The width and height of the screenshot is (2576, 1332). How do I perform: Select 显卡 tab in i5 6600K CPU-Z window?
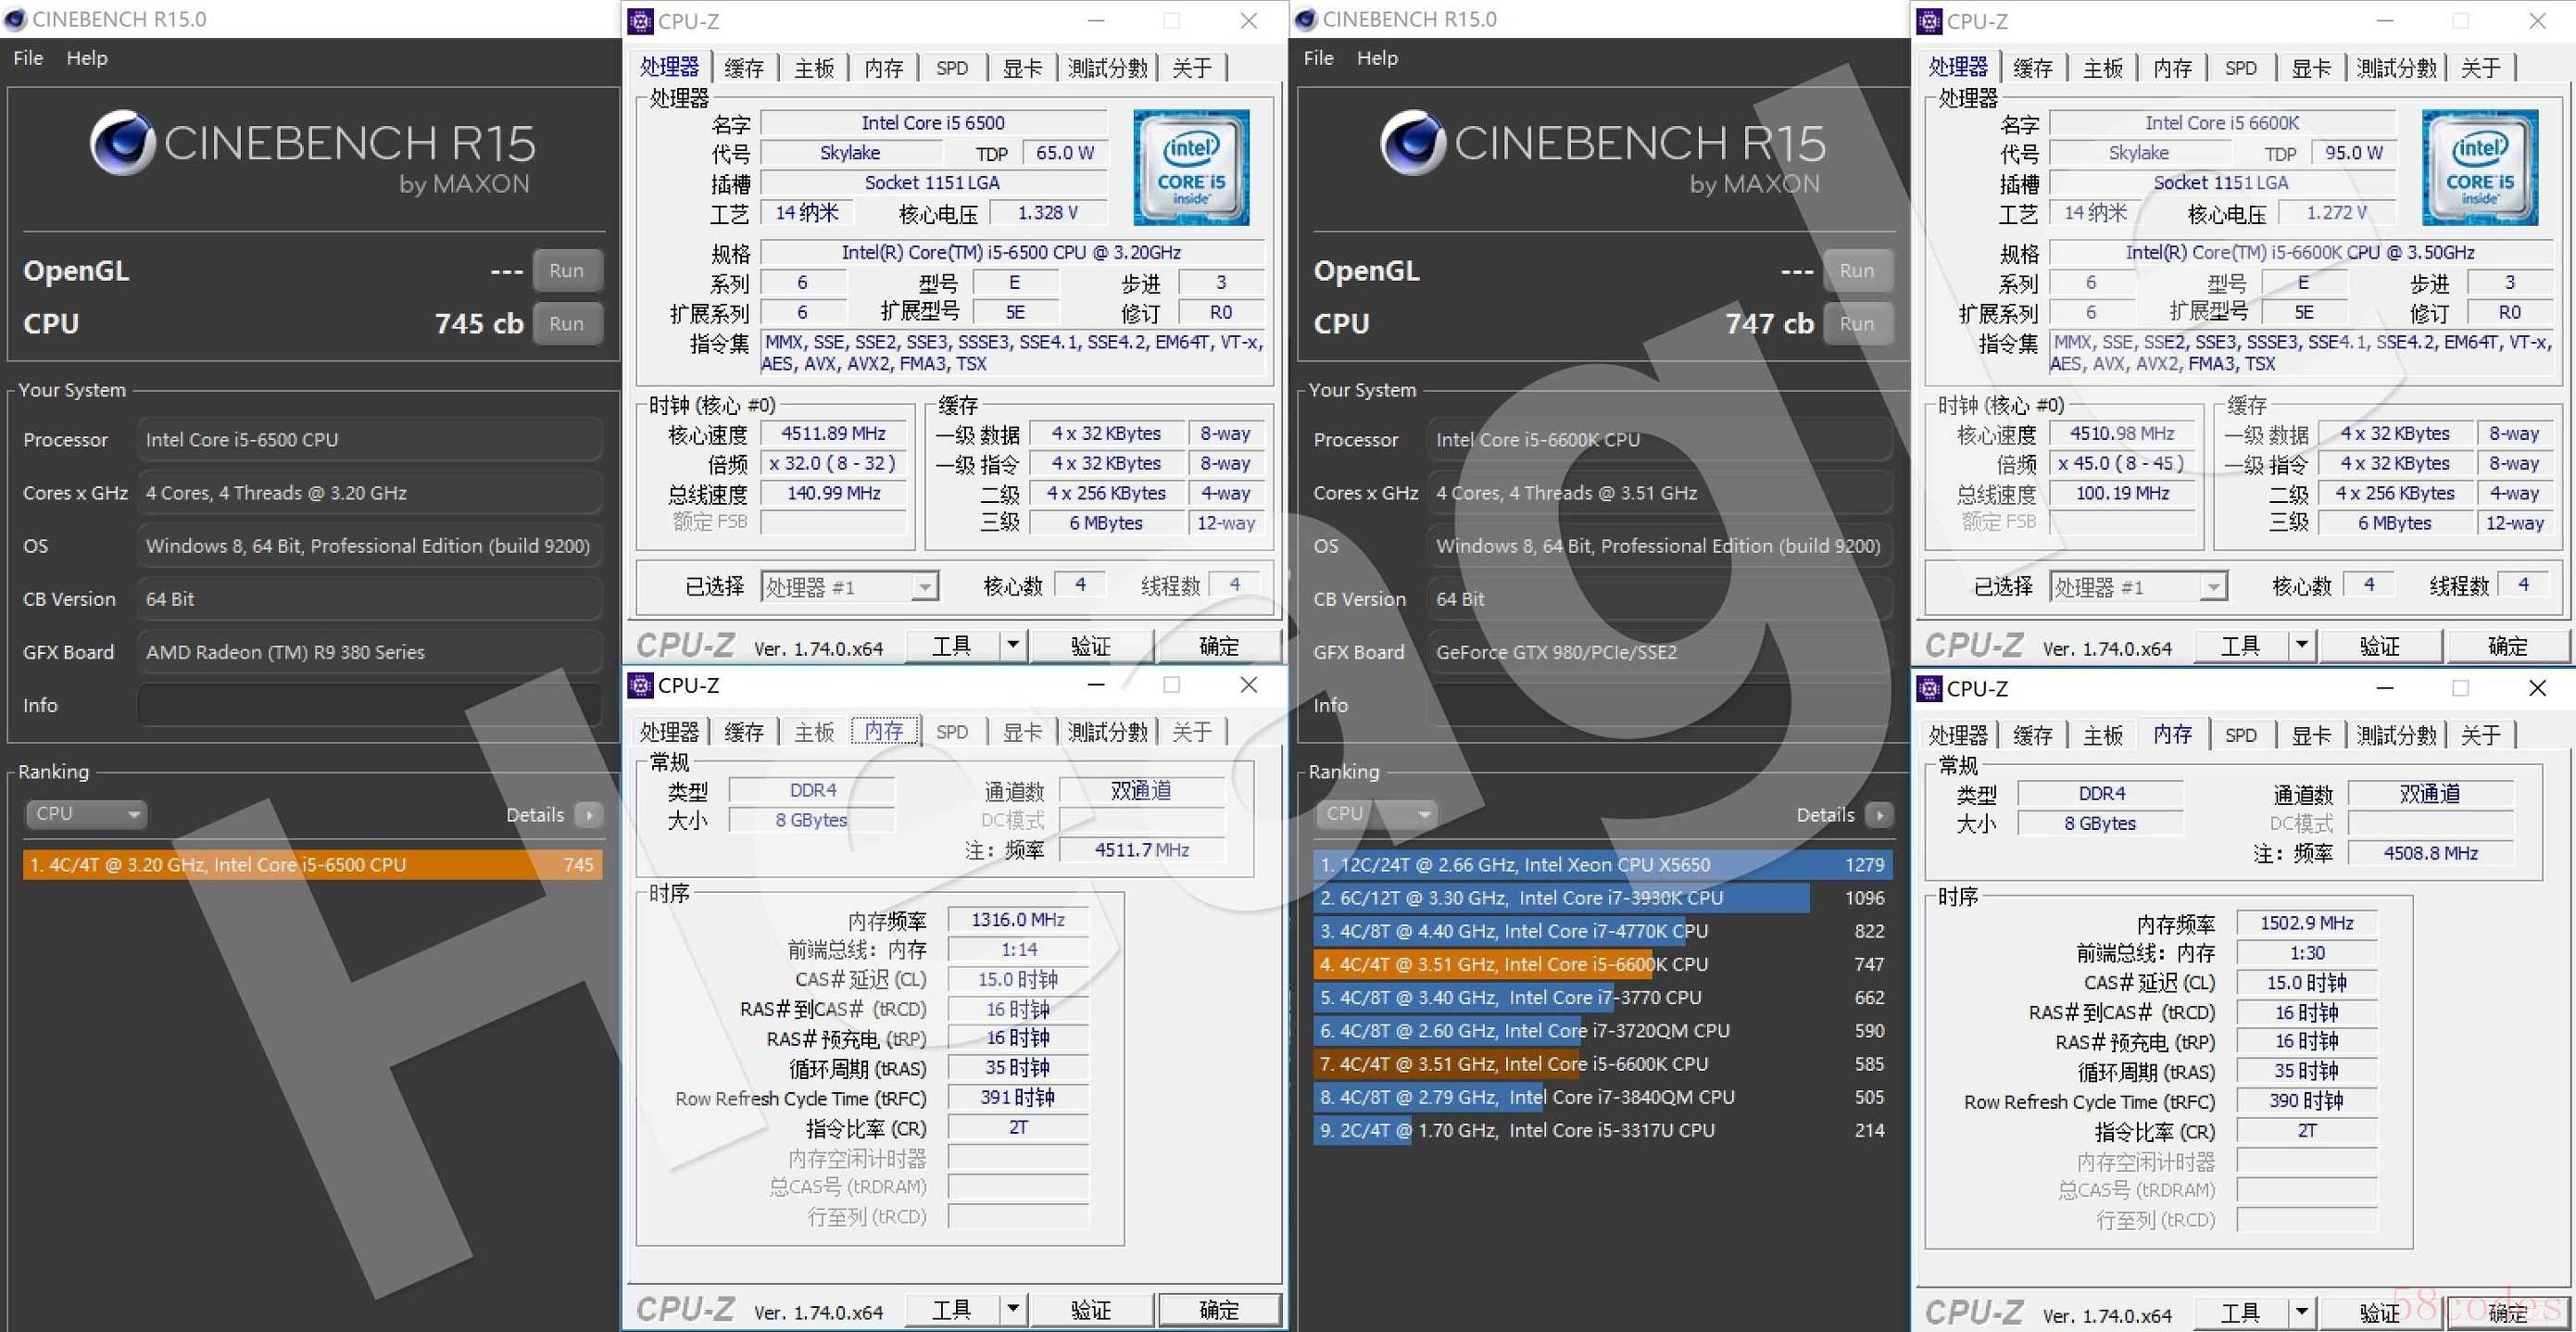2311,68
